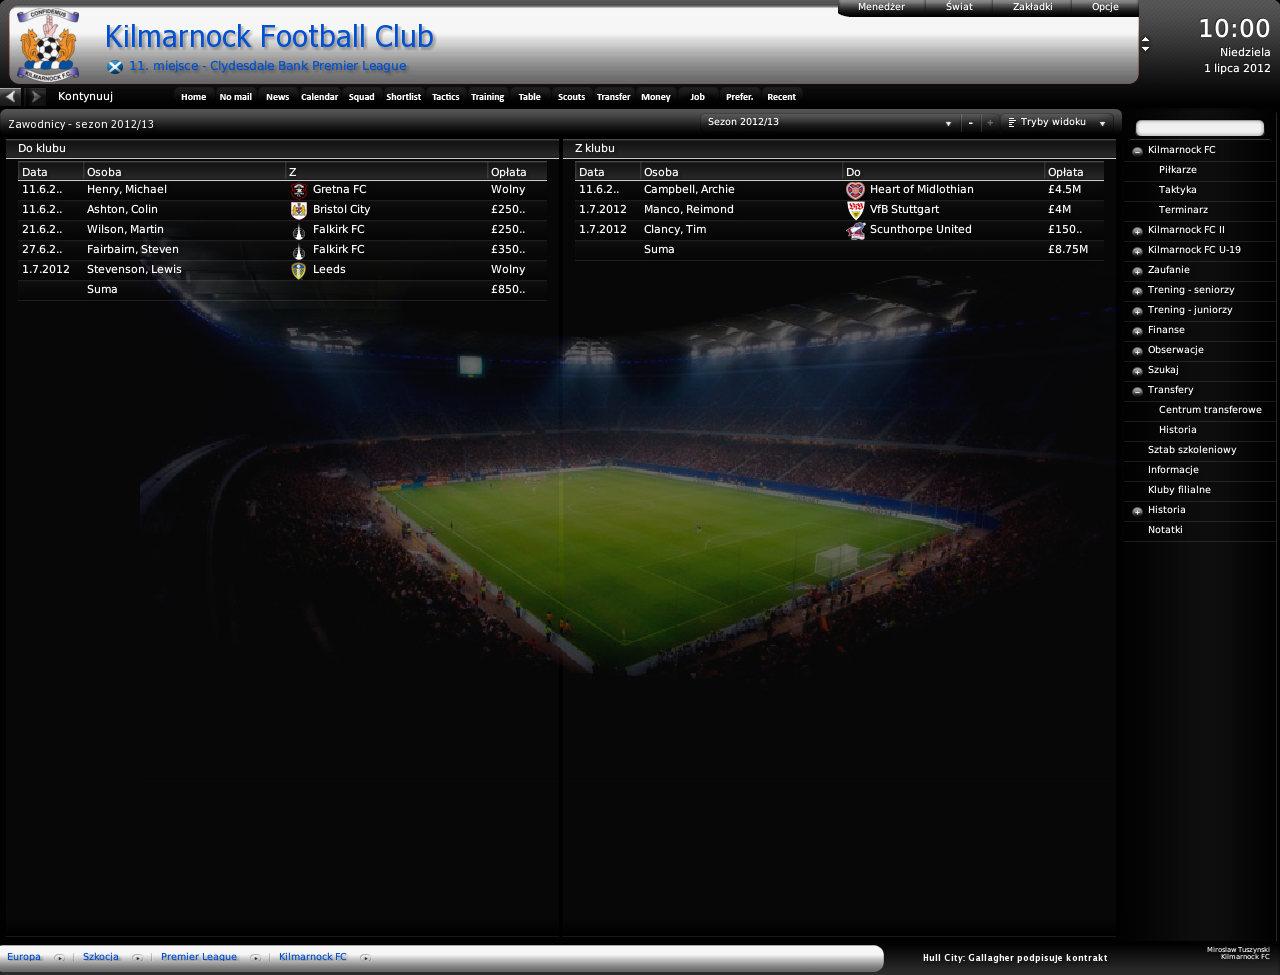Click Falkirk FC badge in Fairbairn row
The height and width of the screenshot is (975, 1280).
[x=298, y=250]
